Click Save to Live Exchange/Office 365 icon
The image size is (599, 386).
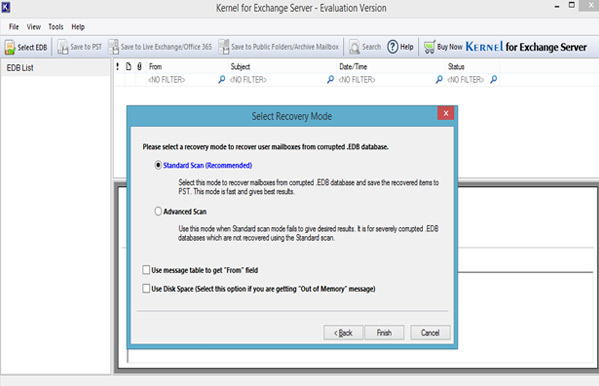113,47
